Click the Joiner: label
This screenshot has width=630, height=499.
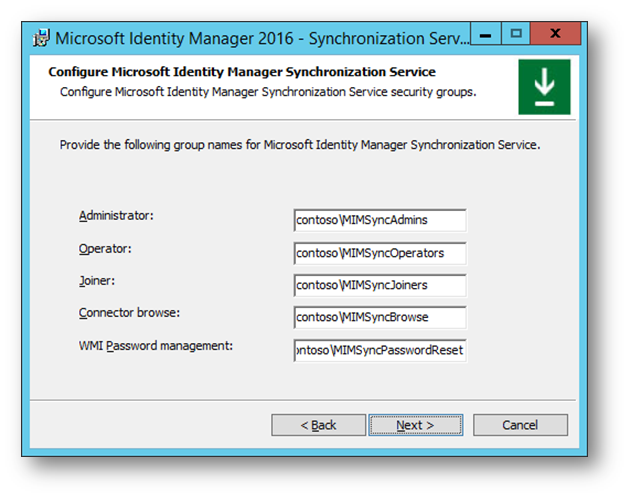click(97, 281)
